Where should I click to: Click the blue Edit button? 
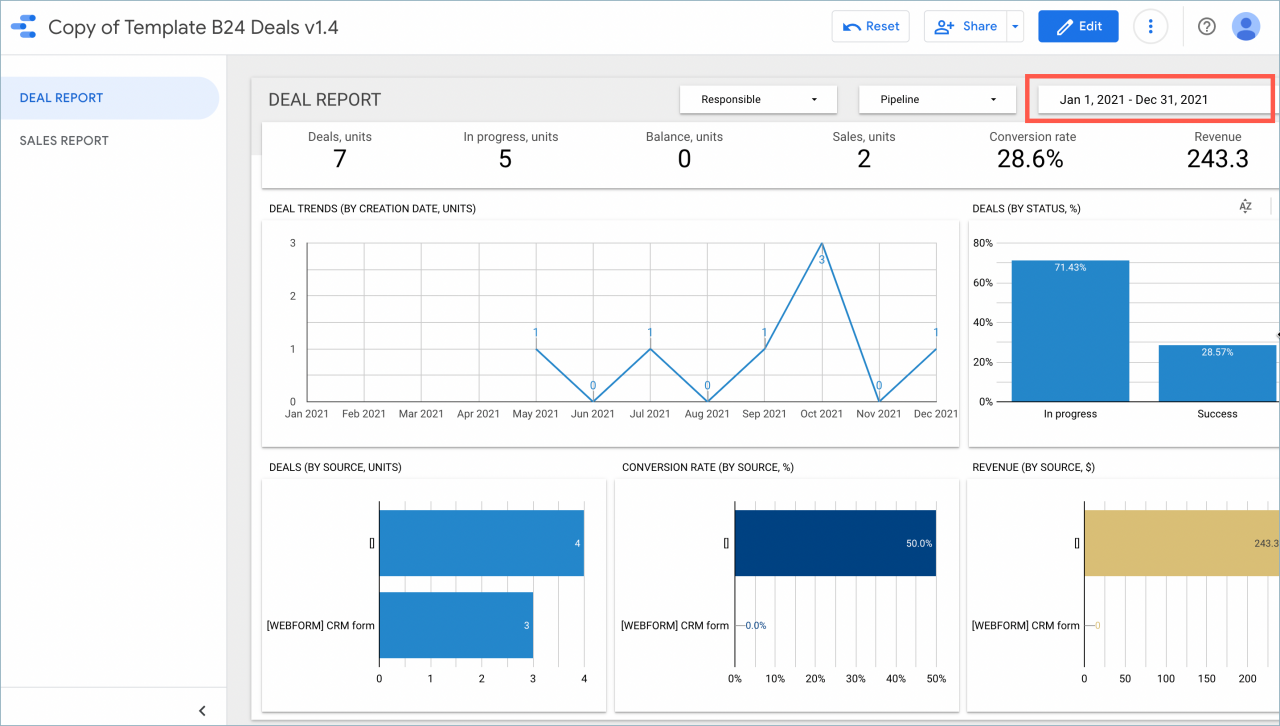coord(1078,27)
